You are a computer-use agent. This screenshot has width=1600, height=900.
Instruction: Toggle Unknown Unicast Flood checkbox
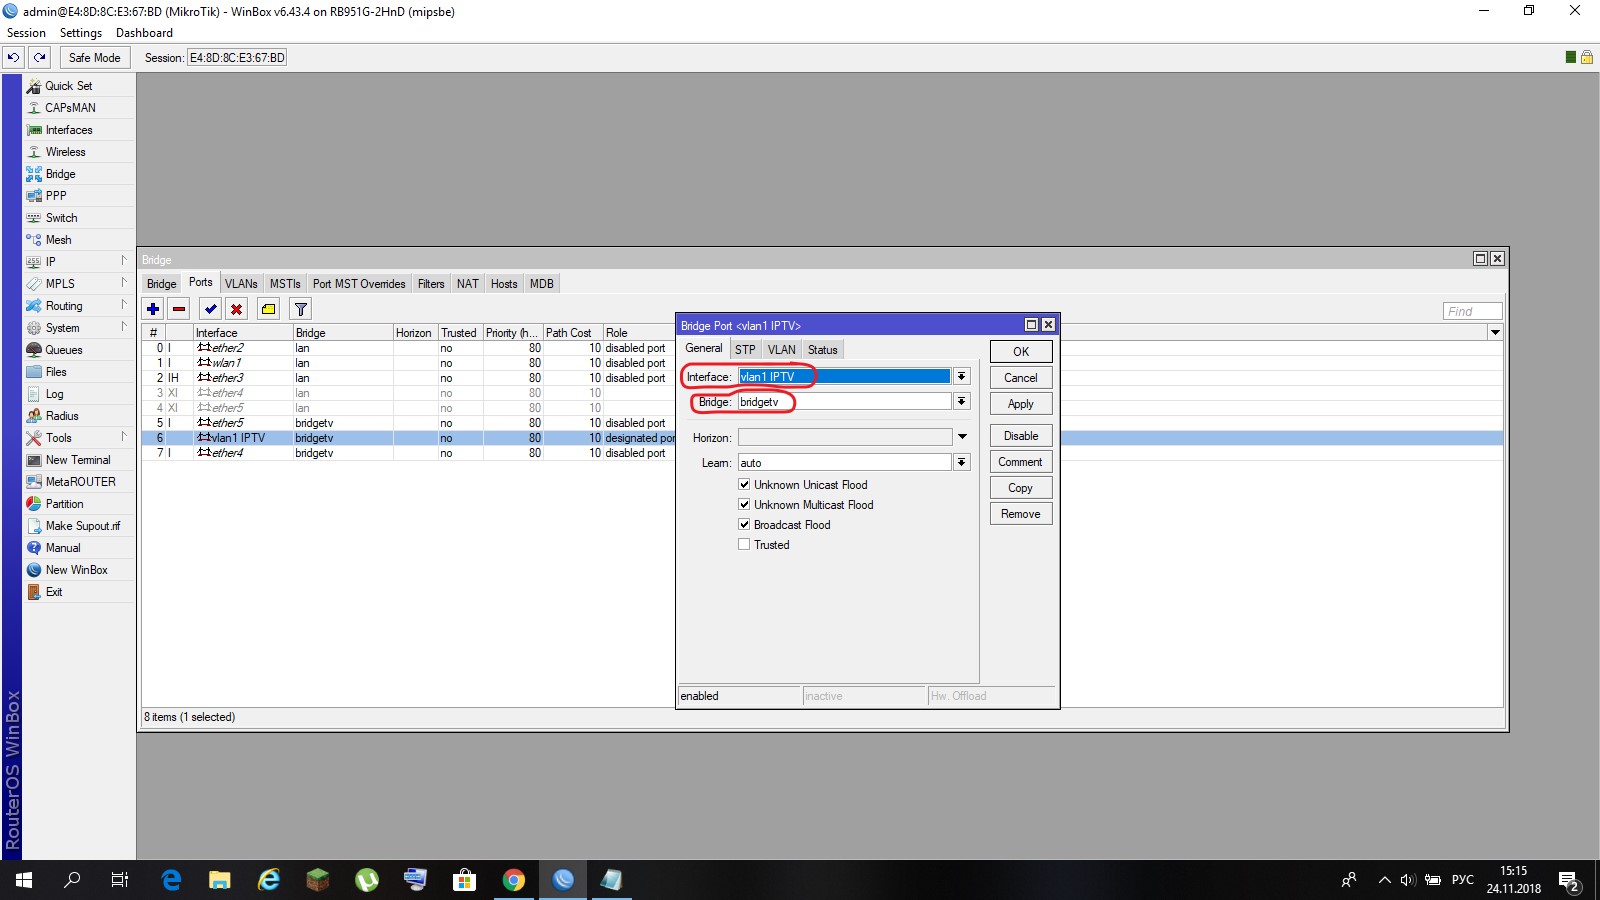pos(744,485)
